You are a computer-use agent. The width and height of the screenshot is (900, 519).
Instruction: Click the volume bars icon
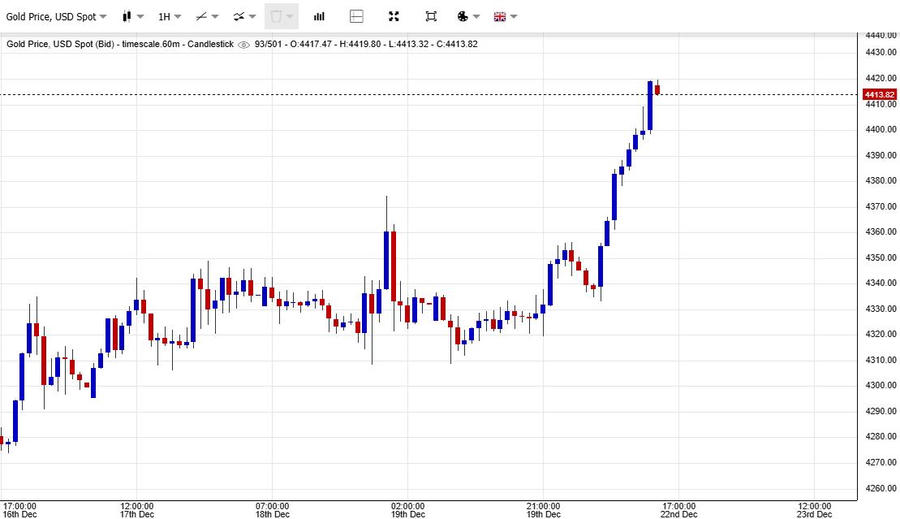coord(319,17)
